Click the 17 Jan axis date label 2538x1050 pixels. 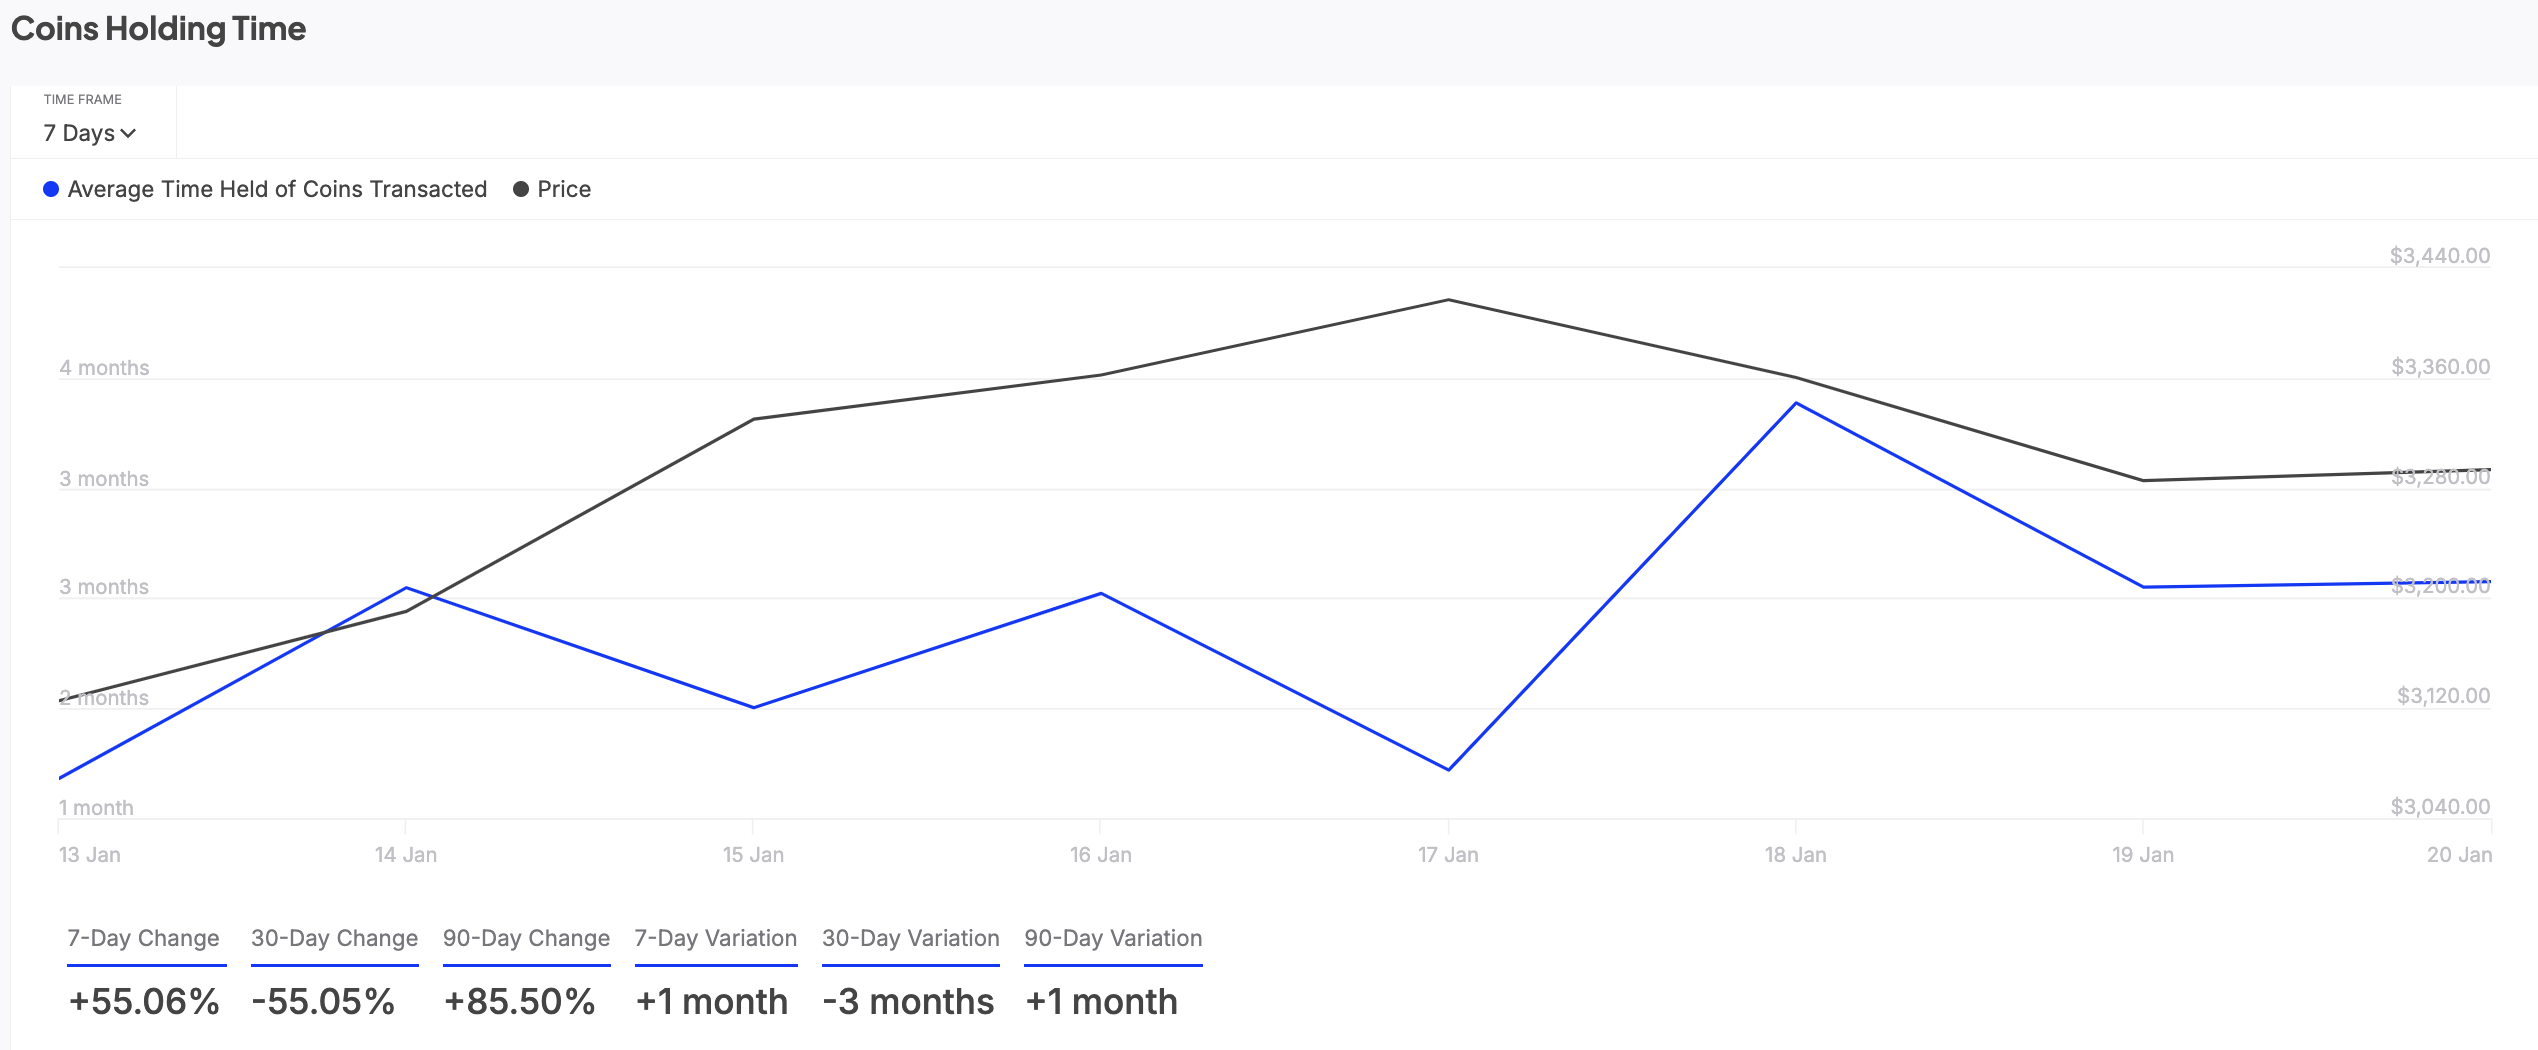click(x=1448, y=855)
